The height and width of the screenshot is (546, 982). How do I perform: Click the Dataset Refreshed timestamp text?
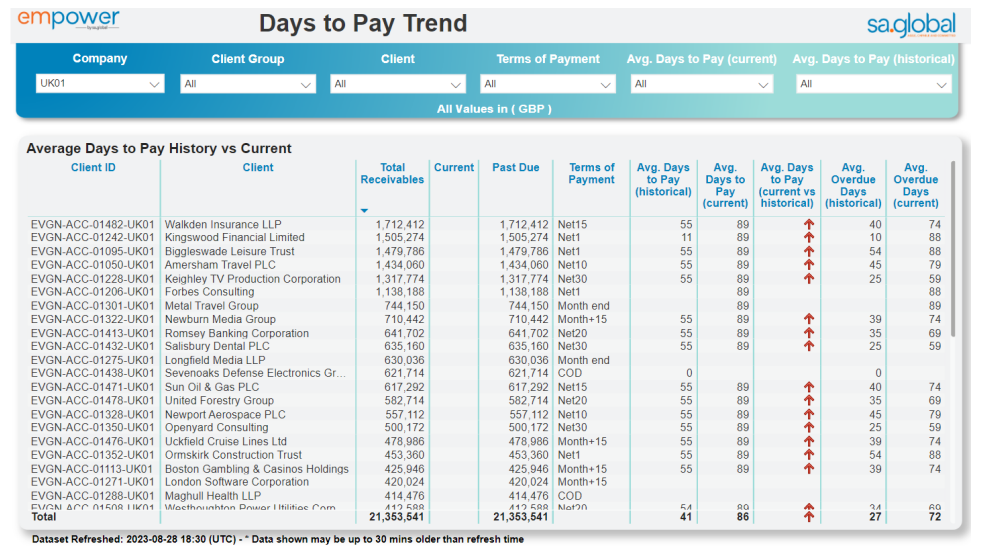point(277,539)
